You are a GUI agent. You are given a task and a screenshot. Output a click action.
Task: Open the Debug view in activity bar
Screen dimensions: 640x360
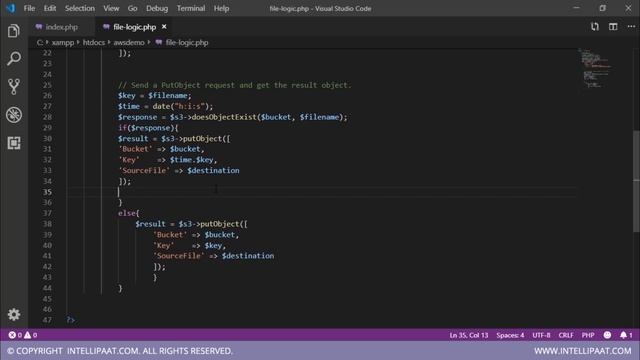tap(13, 115)
